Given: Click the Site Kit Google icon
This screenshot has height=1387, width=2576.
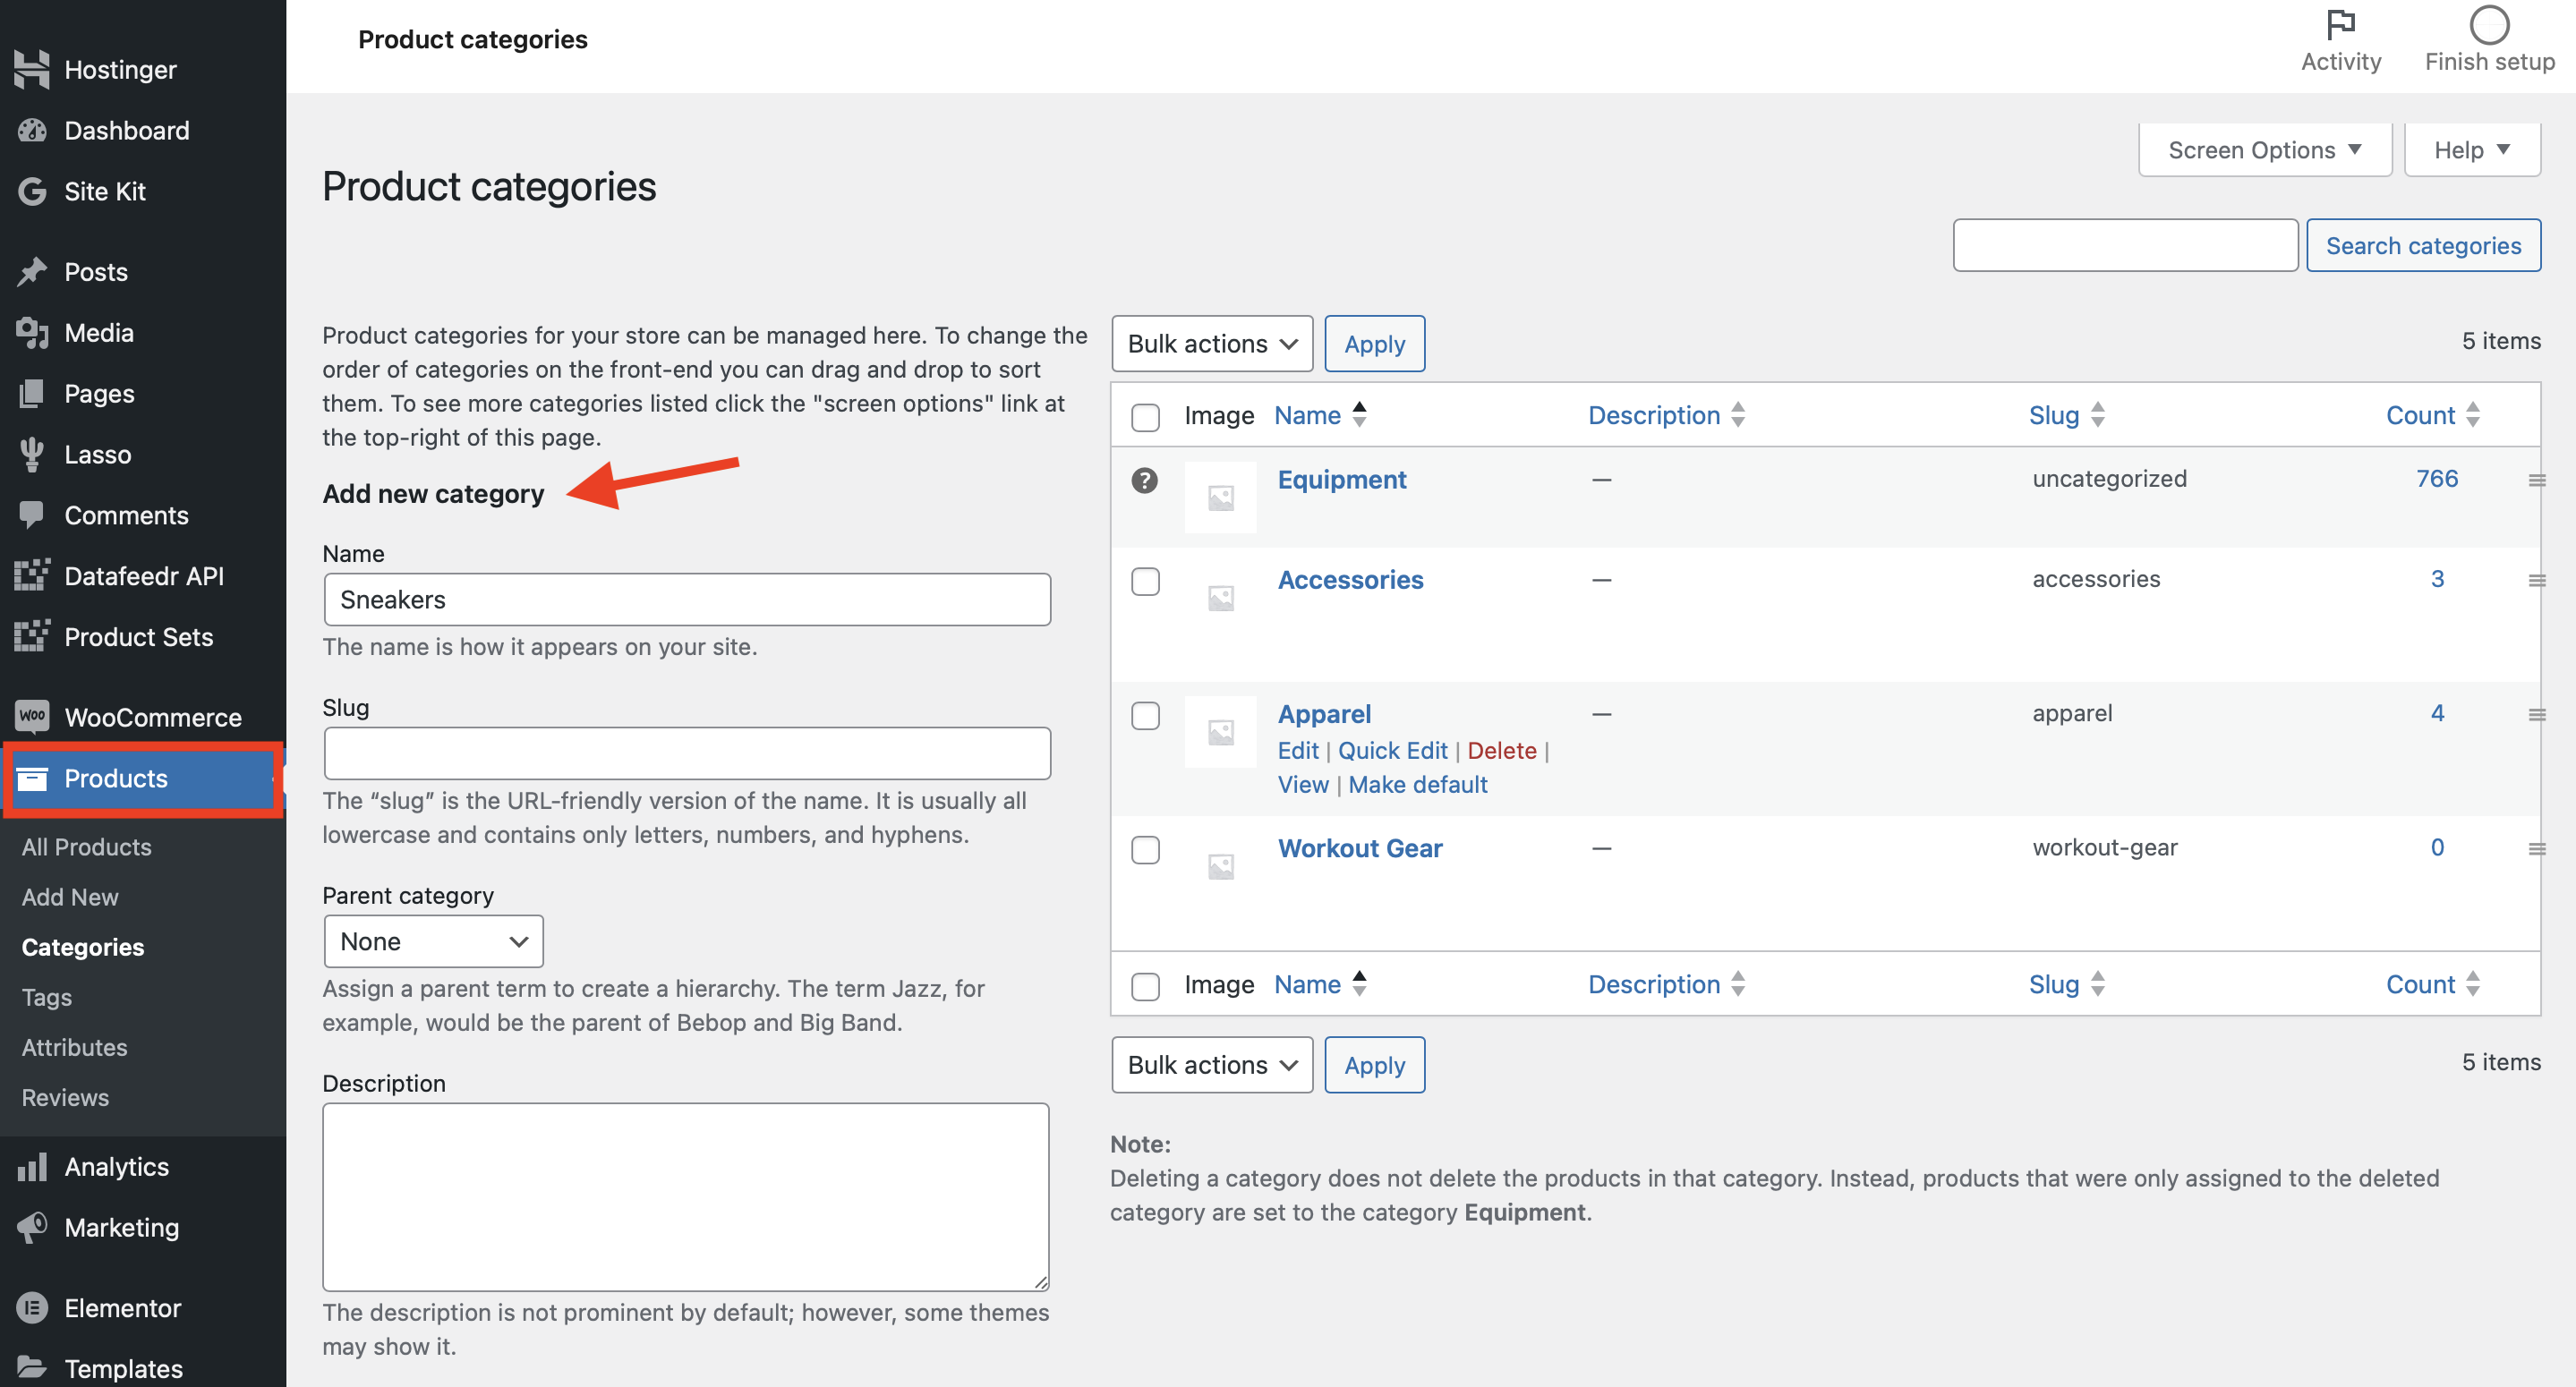Looking at the screenshot, I should (x=32, y=191).
